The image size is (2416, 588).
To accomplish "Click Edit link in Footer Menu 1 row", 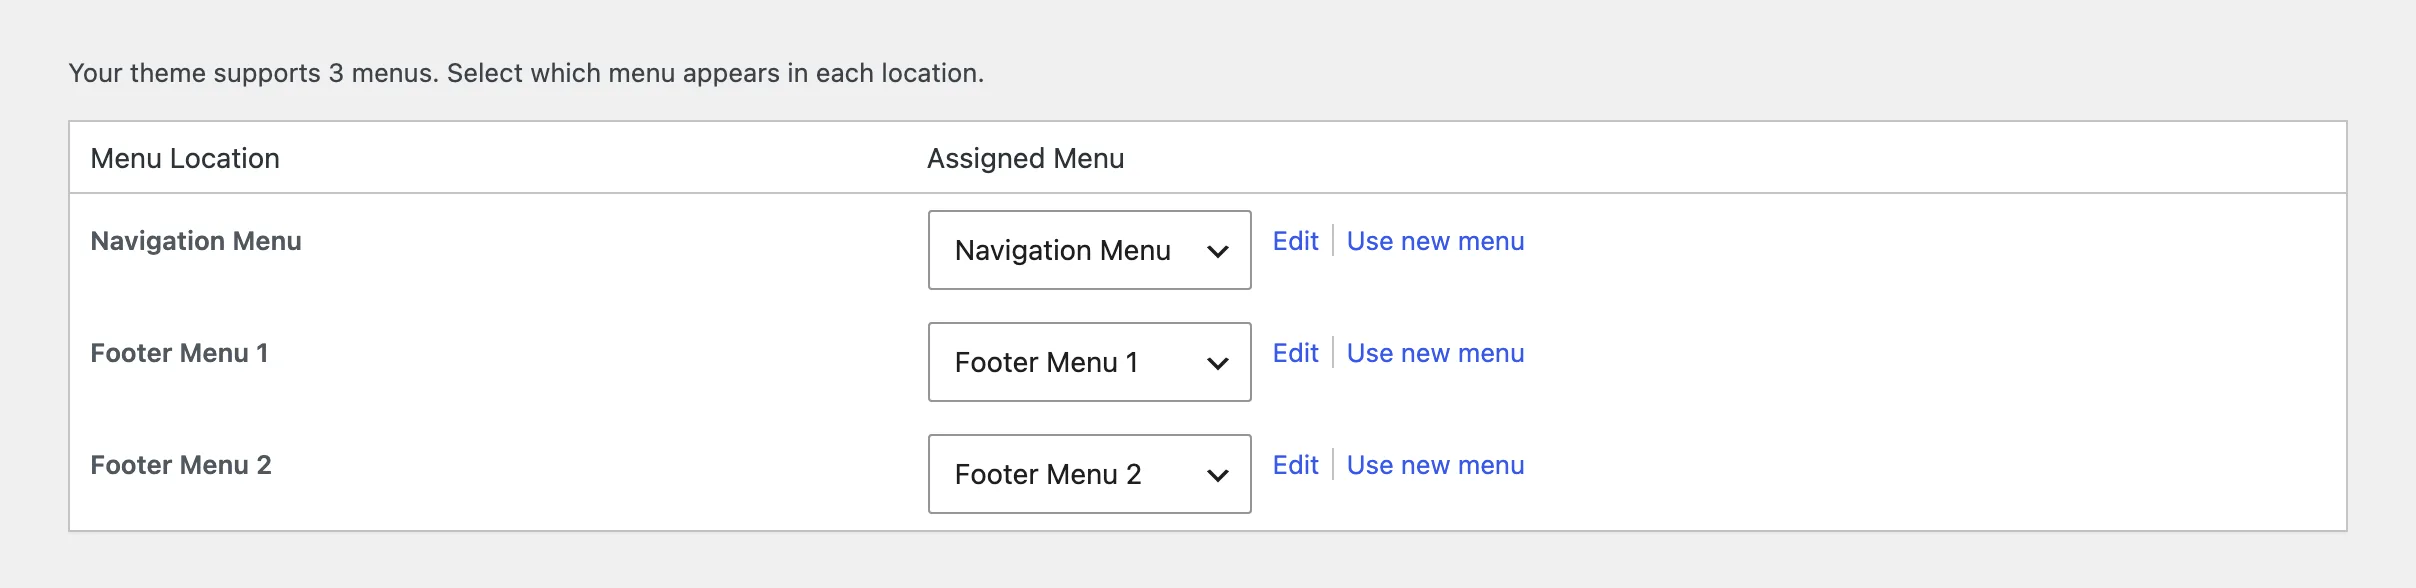I will 1295,353.
